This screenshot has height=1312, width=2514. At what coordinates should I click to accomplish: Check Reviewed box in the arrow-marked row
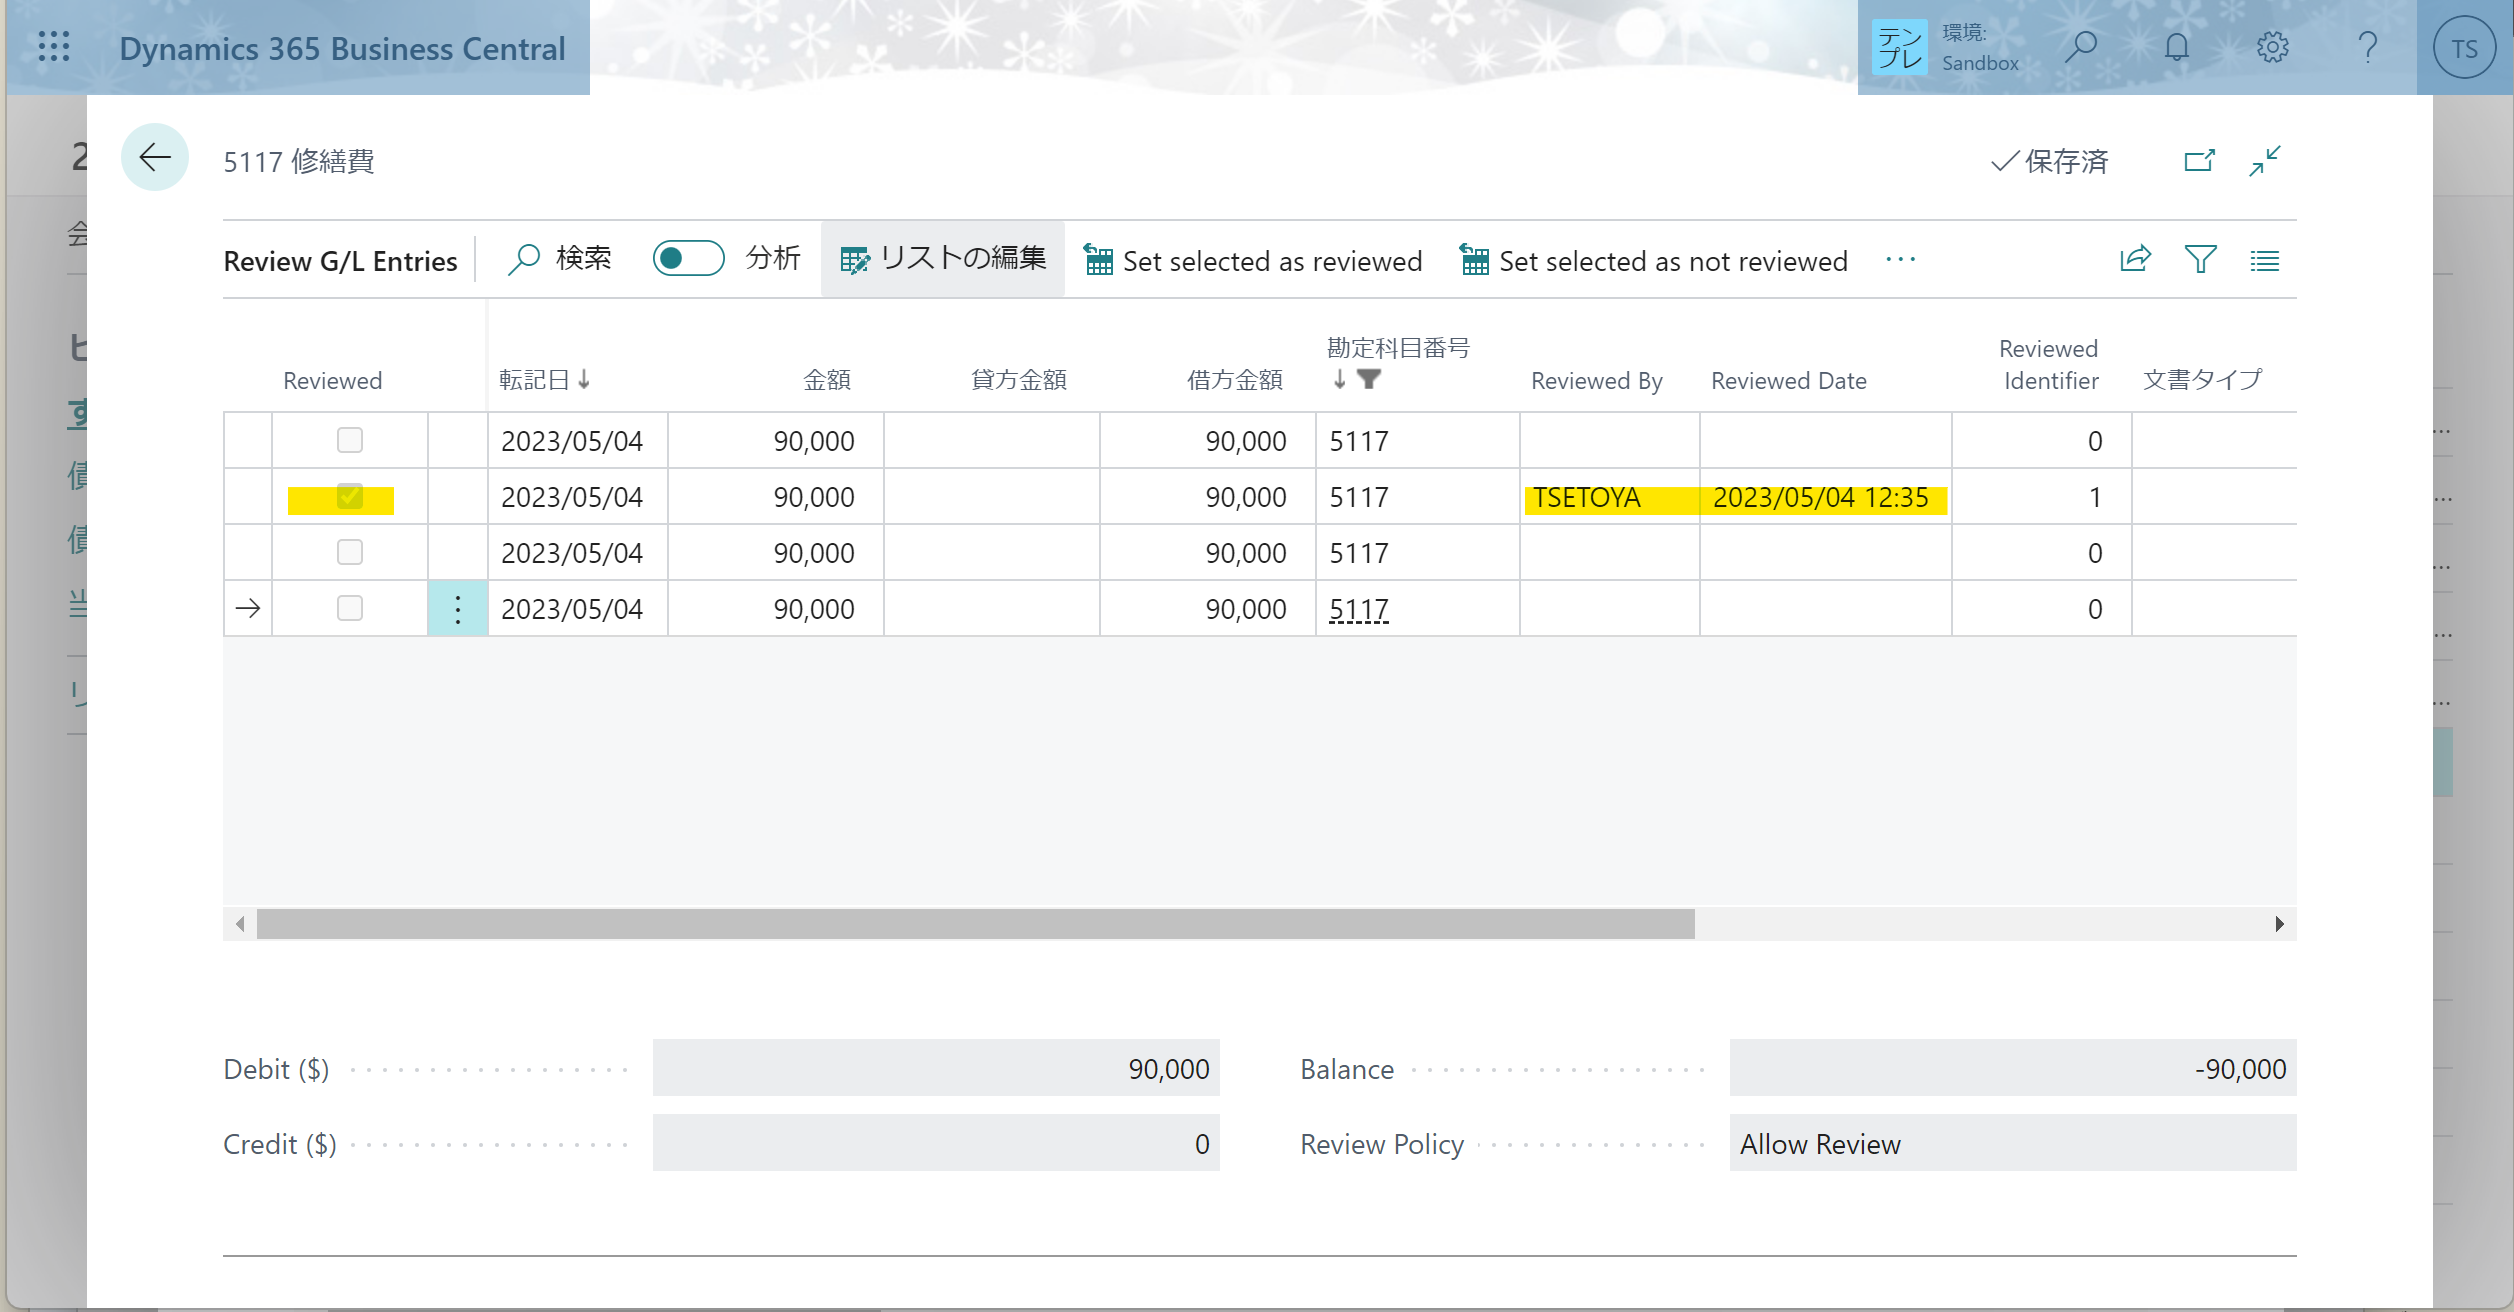(350, 608)
